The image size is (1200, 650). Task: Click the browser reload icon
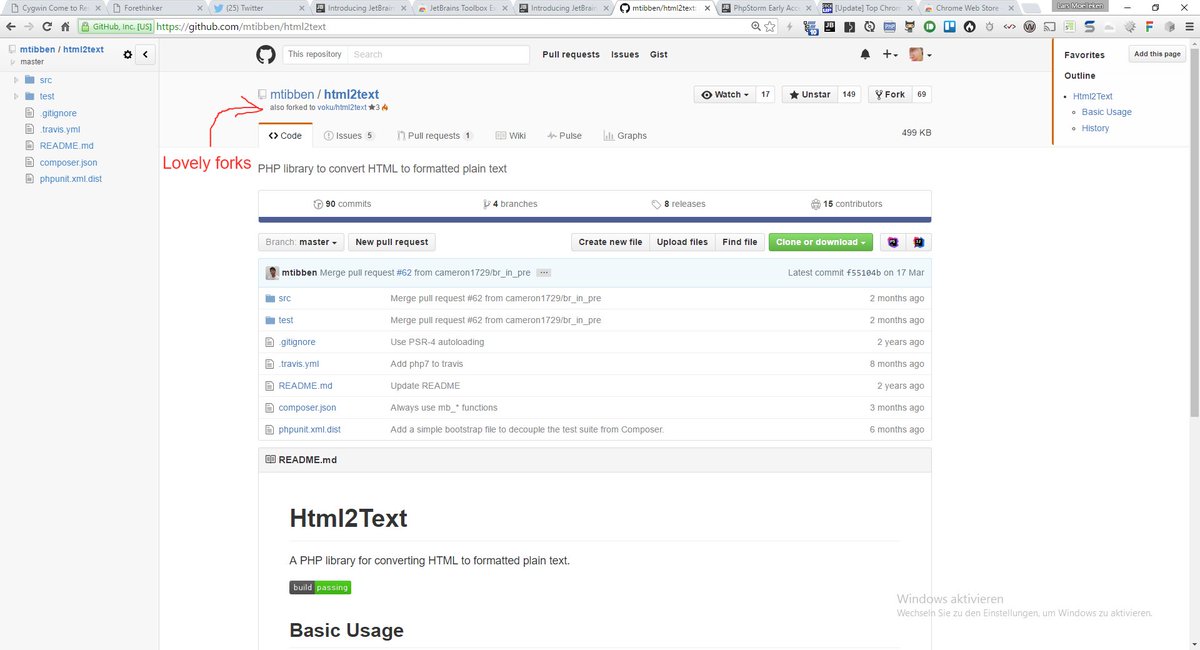(45, 26)
